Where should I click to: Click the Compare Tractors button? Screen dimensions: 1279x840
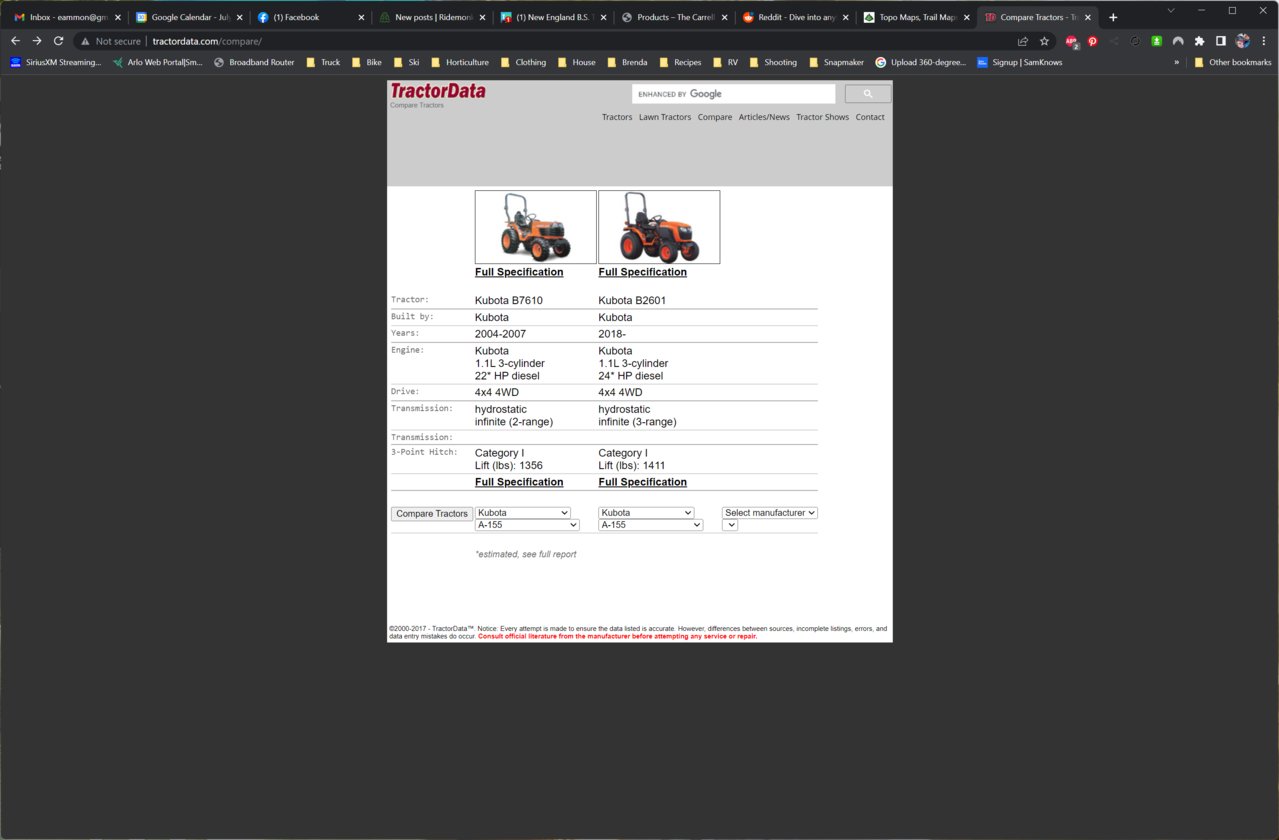pyautogui.click(x=432, y=514)
